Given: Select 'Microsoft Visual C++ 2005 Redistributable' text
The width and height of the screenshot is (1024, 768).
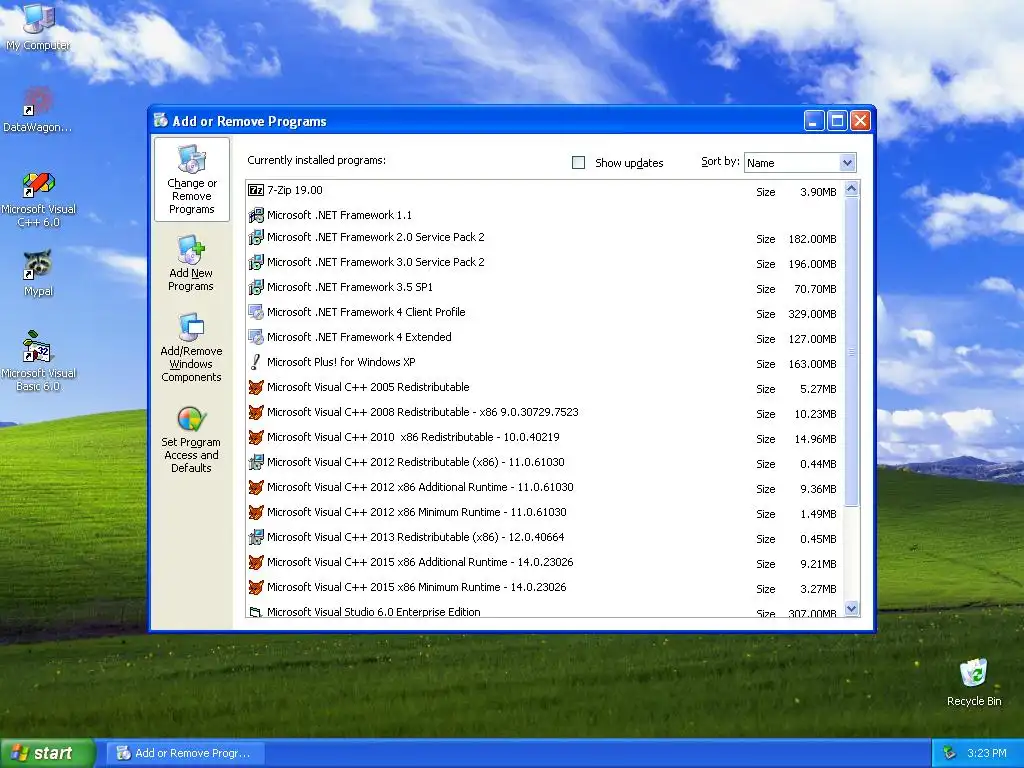Looking at the screenshot, I should (x=368, y=387).
